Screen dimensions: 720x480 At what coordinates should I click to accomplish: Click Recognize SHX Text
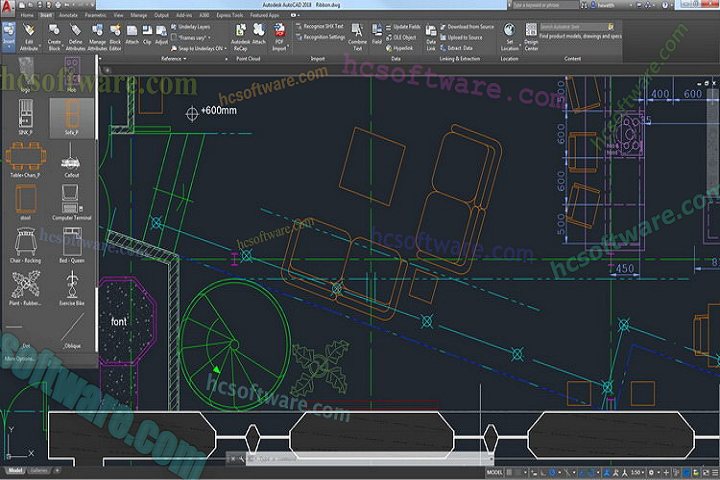point(319,26)
